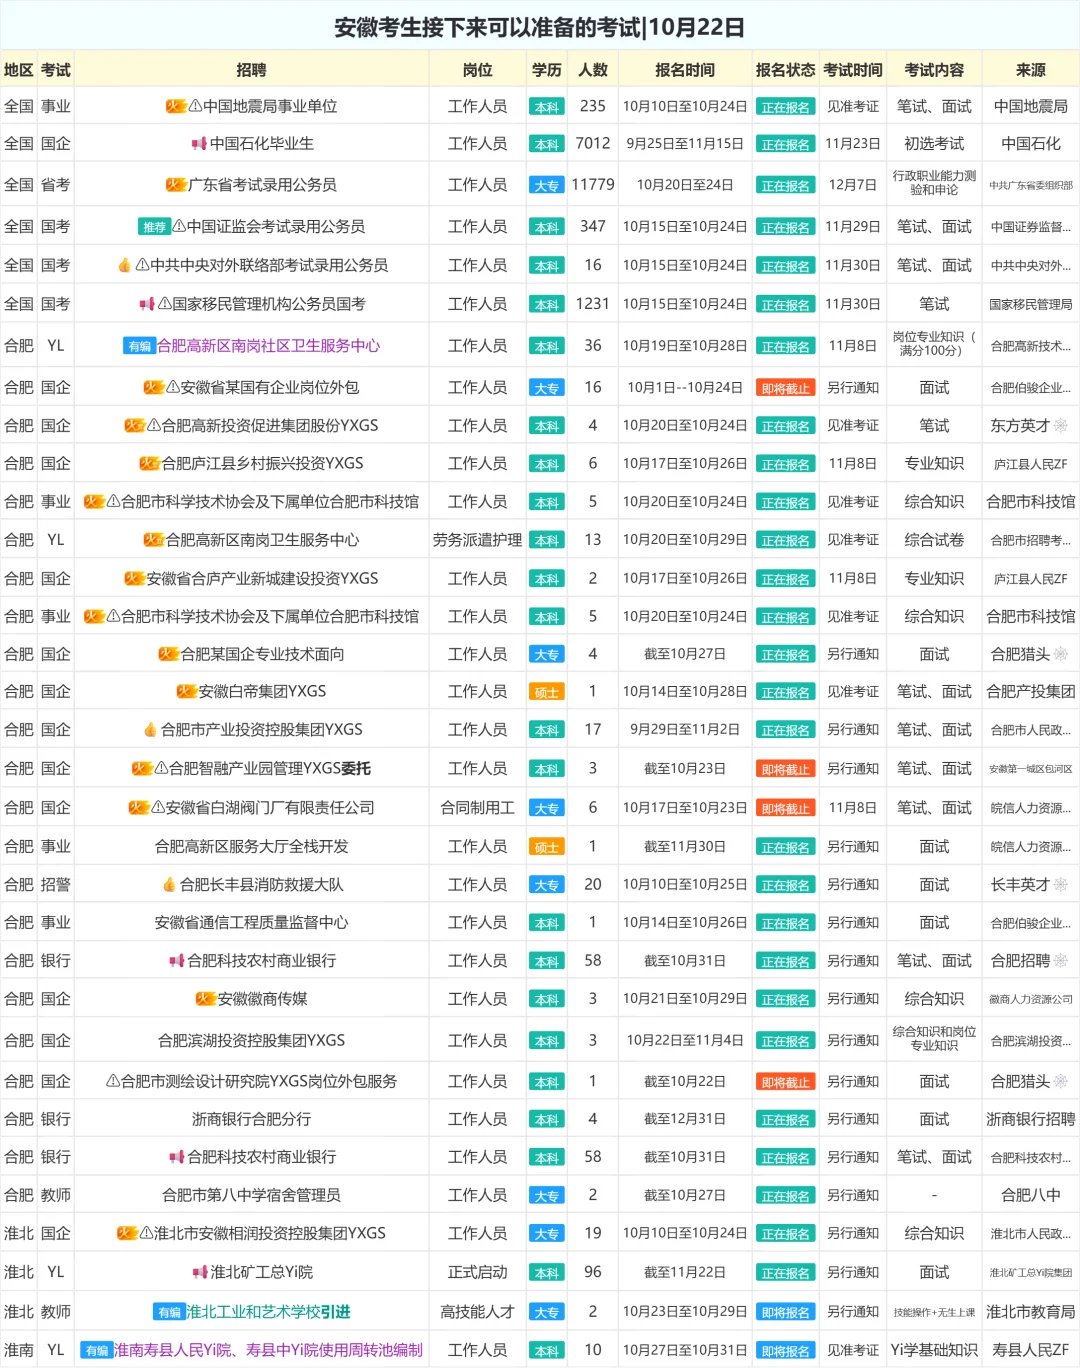Expand the 报名状态 column header
The width and height of the screenshot is (1080, 1368).
tap(786, 69)
